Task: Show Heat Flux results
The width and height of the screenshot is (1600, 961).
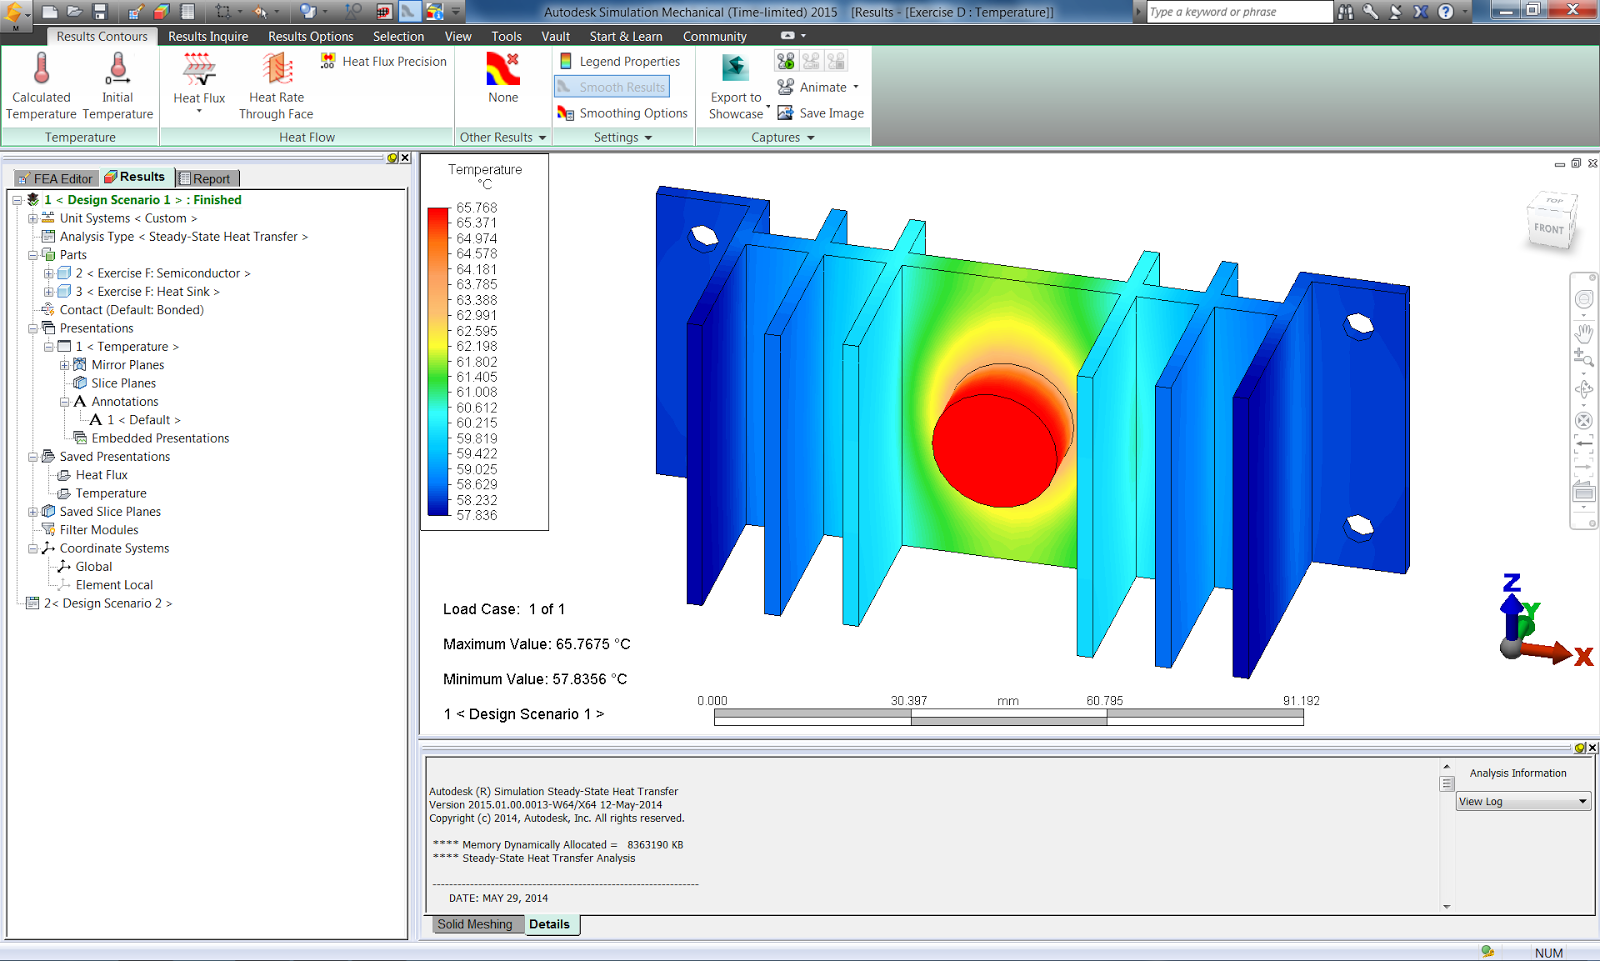Action: tap(199, 82)
